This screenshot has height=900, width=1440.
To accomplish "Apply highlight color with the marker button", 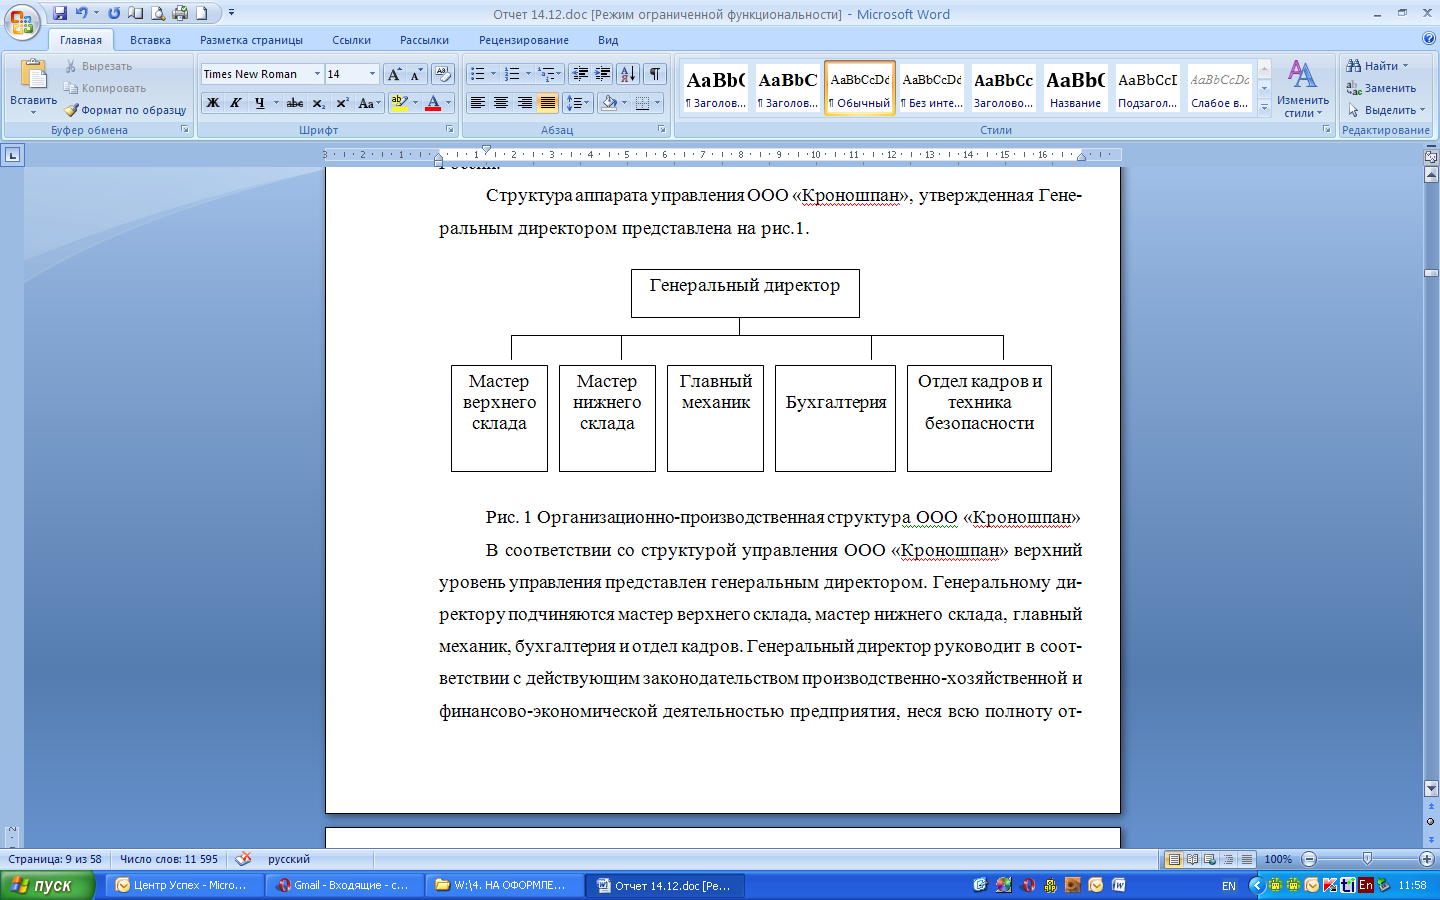I will (x=399, y=103).
